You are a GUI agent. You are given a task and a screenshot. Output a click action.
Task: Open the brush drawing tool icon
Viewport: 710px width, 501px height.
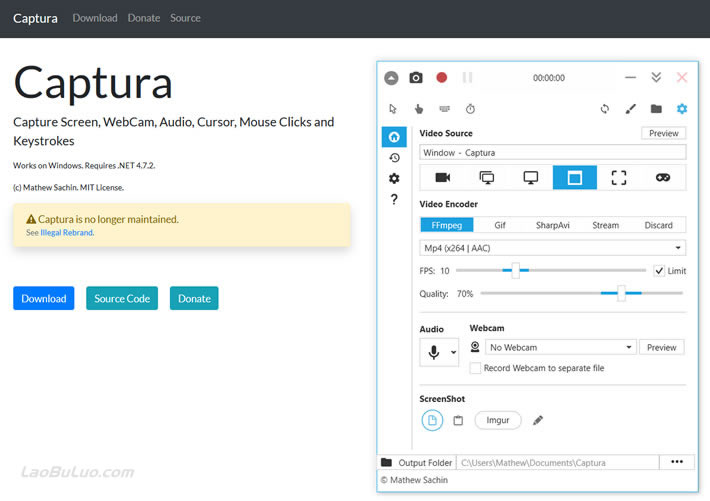(x=630, y=109)
